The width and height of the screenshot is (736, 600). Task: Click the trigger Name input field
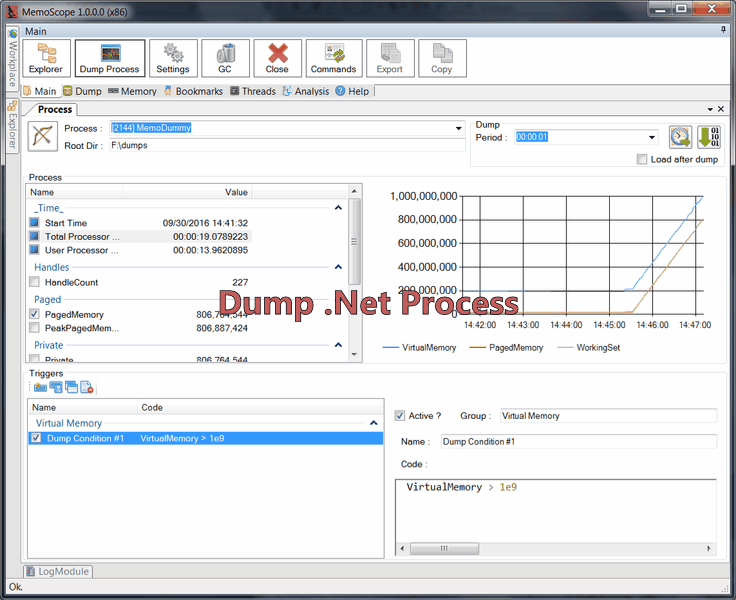tap(577, 441)
